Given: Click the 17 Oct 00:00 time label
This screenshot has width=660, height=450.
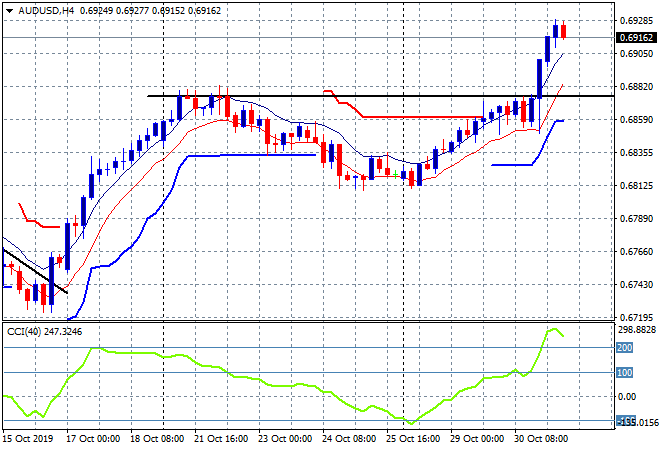Looking at the screenshot, I should click(93, 439).
